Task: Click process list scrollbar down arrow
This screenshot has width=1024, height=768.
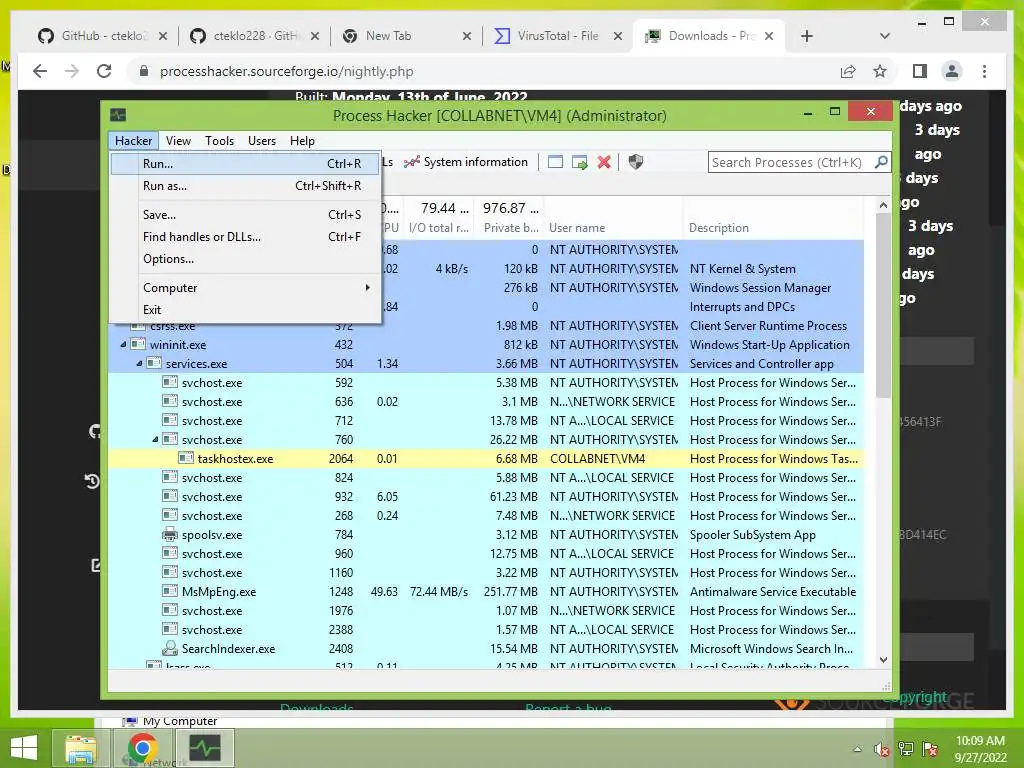Action: (884, 660)
